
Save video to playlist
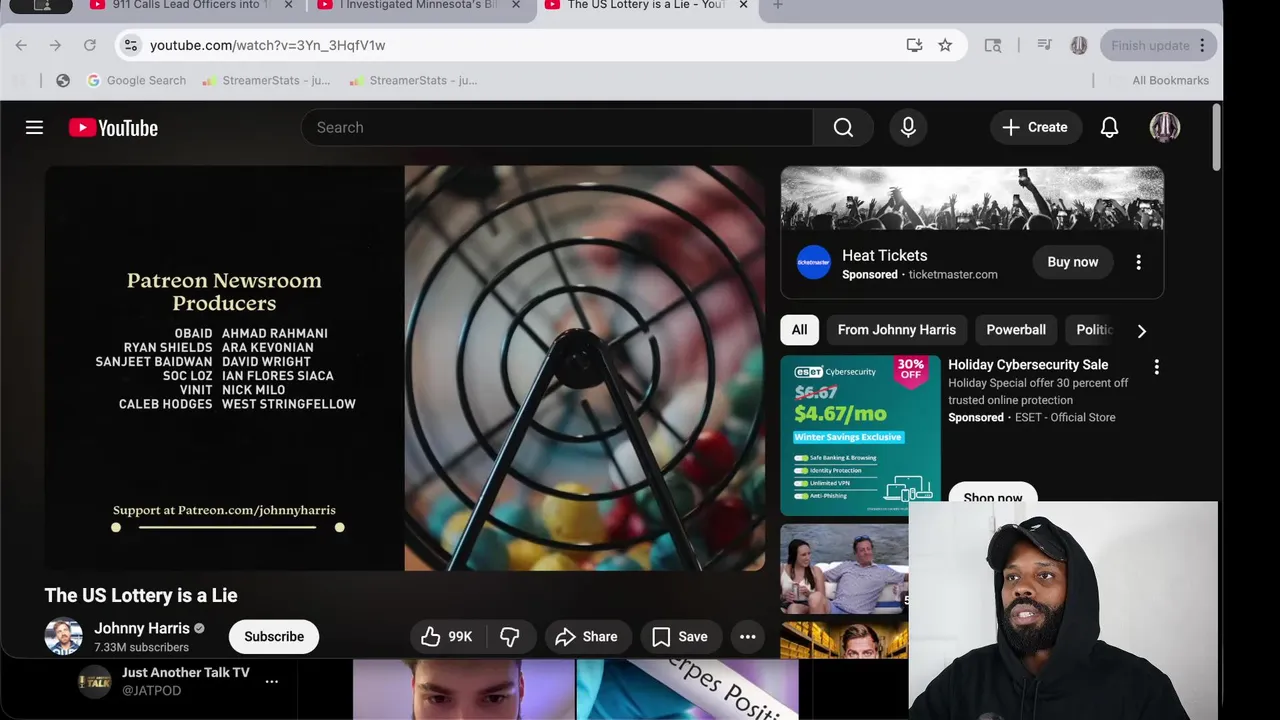[x=680, y=636]
